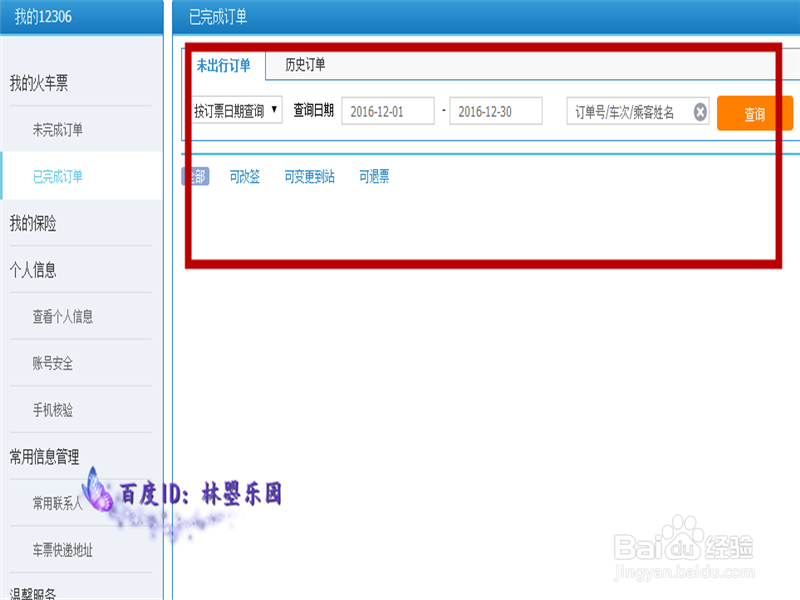
Task: Open 手机核验 in the sidebar
Action: tap(53, 410)
